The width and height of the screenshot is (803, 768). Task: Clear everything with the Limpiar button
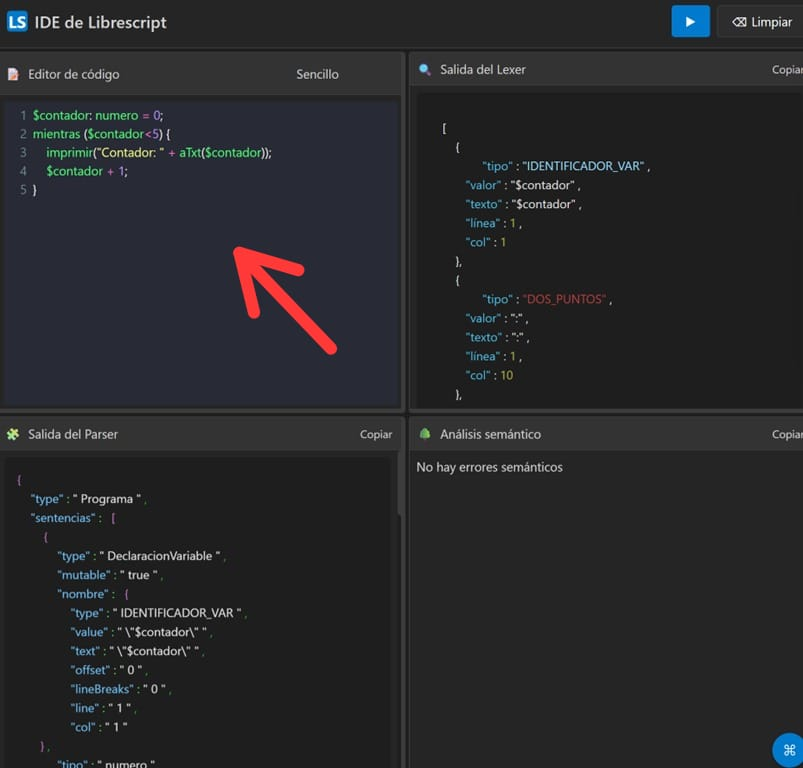pos(762,22)
